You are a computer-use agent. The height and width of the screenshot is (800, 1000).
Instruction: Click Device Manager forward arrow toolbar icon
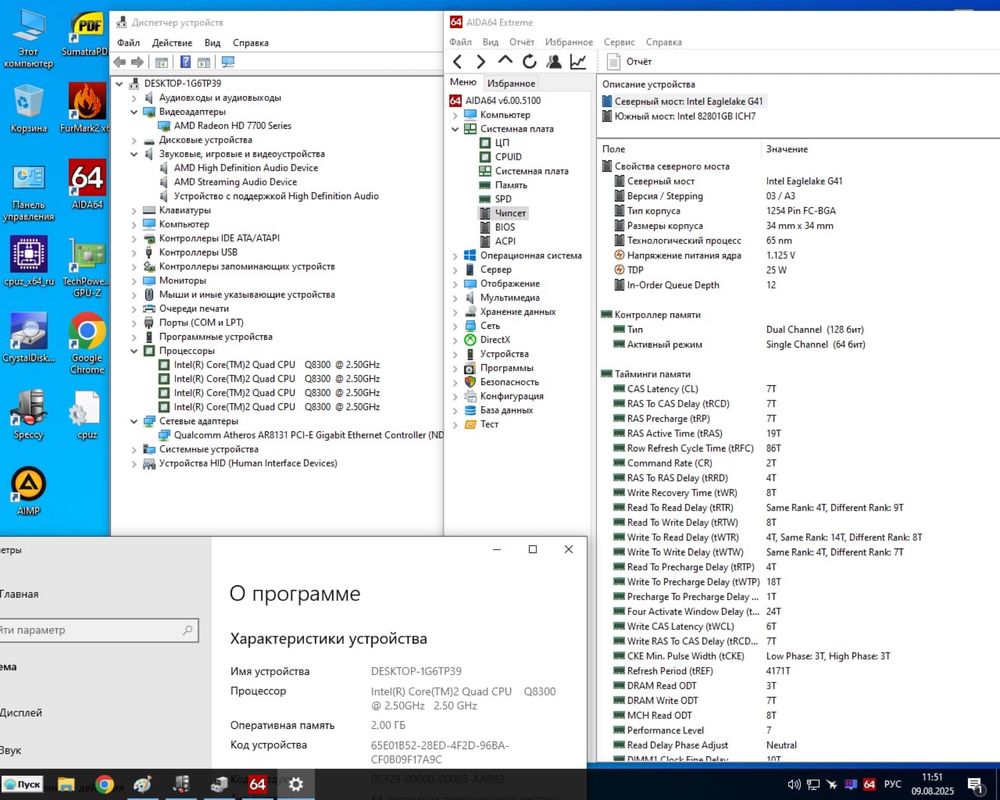pos(137,62)
